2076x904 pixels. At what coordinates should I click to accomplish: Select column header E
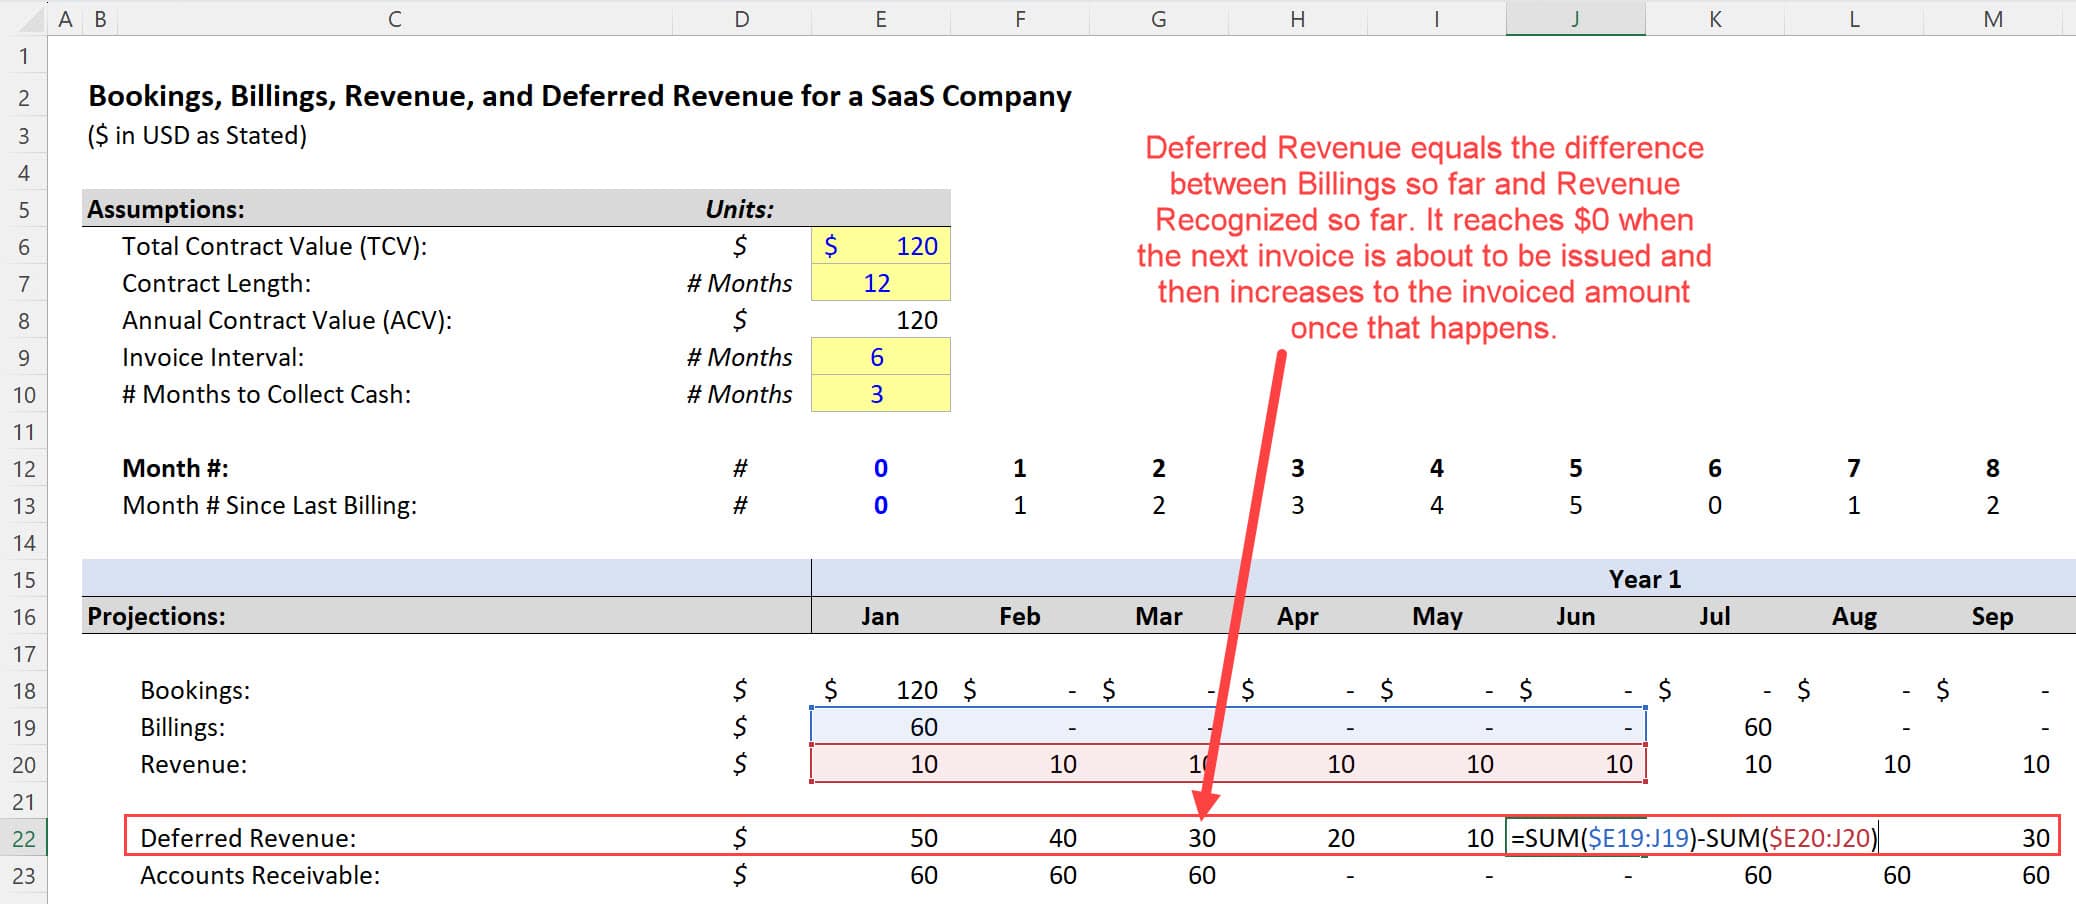[x=880, y=17]
